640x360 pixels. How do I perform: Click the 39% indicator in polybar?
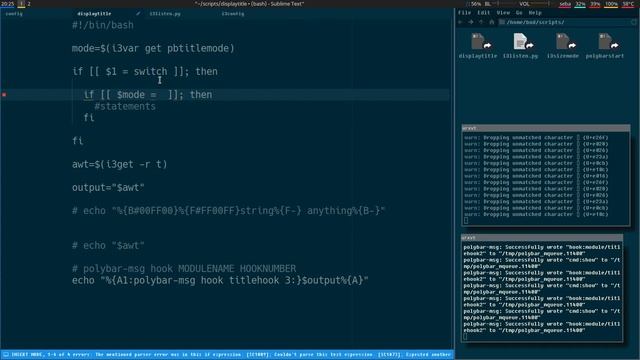pos(595,4)
